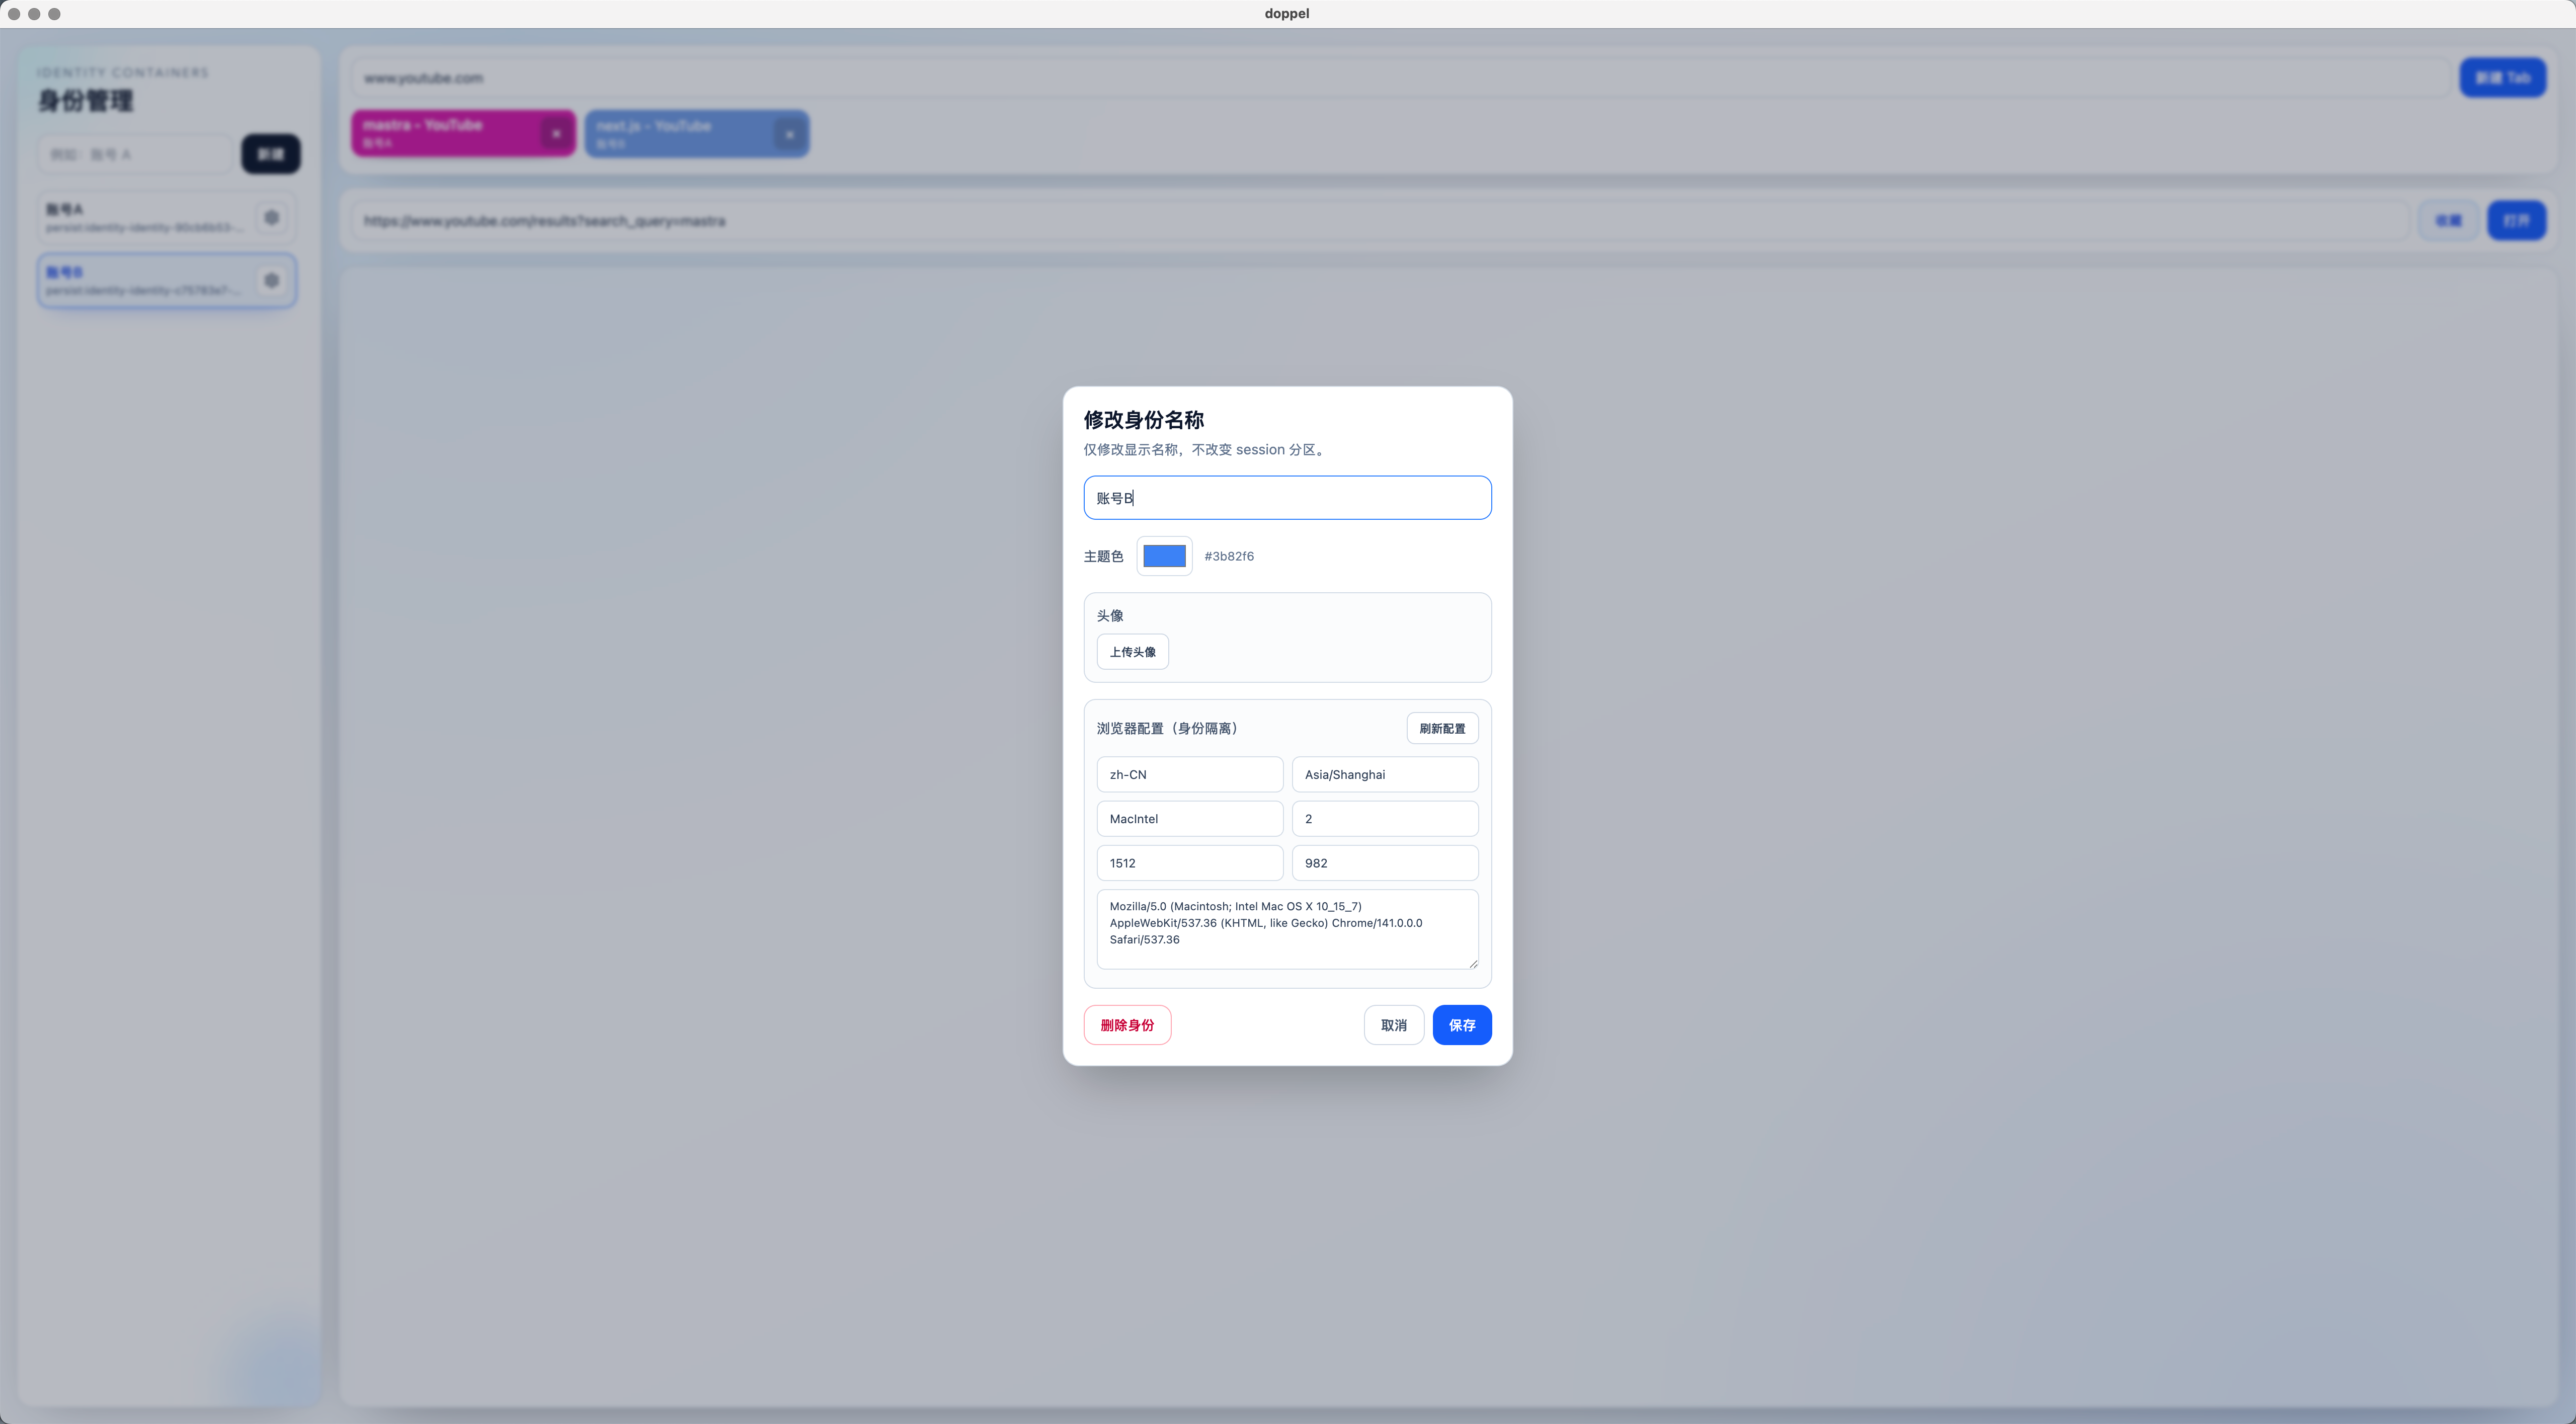The image size is (2576, 1424).
Task: Edit the screen width field 1512
Action: coord(1189,863)
